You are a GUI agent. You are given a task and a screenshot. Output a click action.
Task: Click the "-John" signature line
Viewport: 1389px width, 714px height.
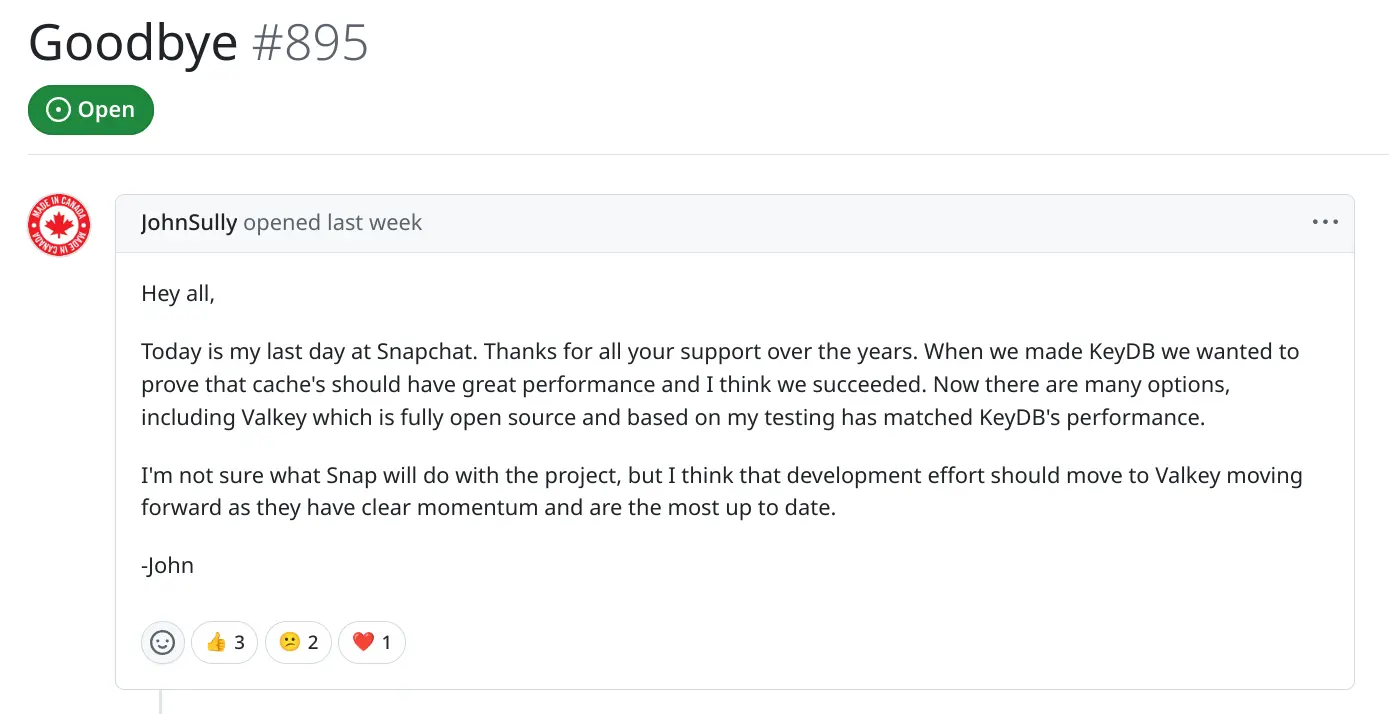coord(167,566)
